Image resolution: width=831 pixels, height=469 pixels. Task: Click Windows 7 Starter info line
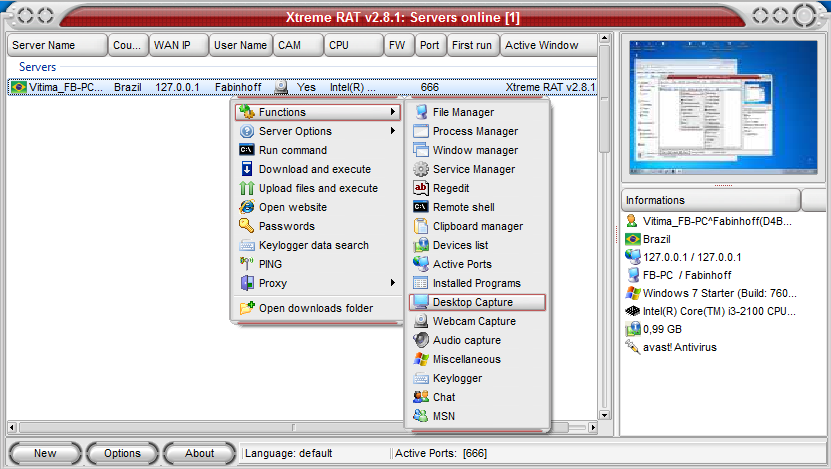coord(711,293)
